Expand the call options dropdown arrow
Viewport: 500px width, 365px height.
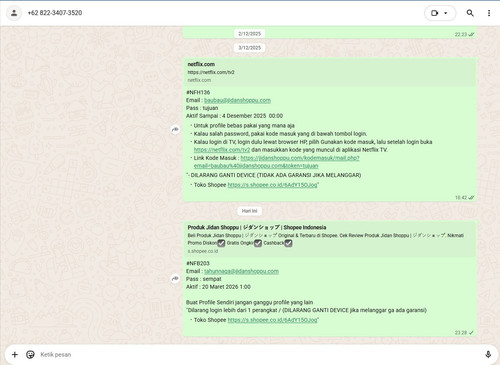446,13
